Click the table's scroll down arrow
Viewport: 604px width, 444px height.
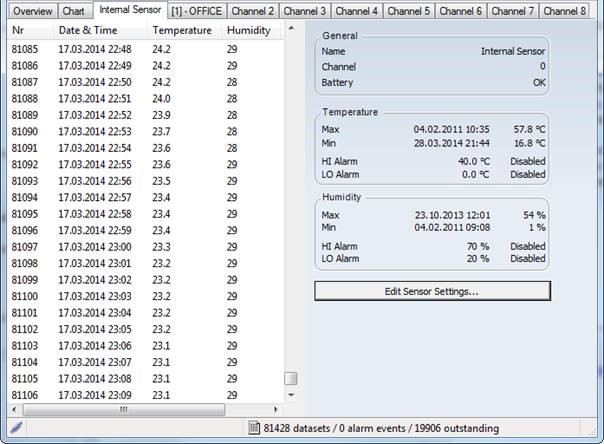291,395
